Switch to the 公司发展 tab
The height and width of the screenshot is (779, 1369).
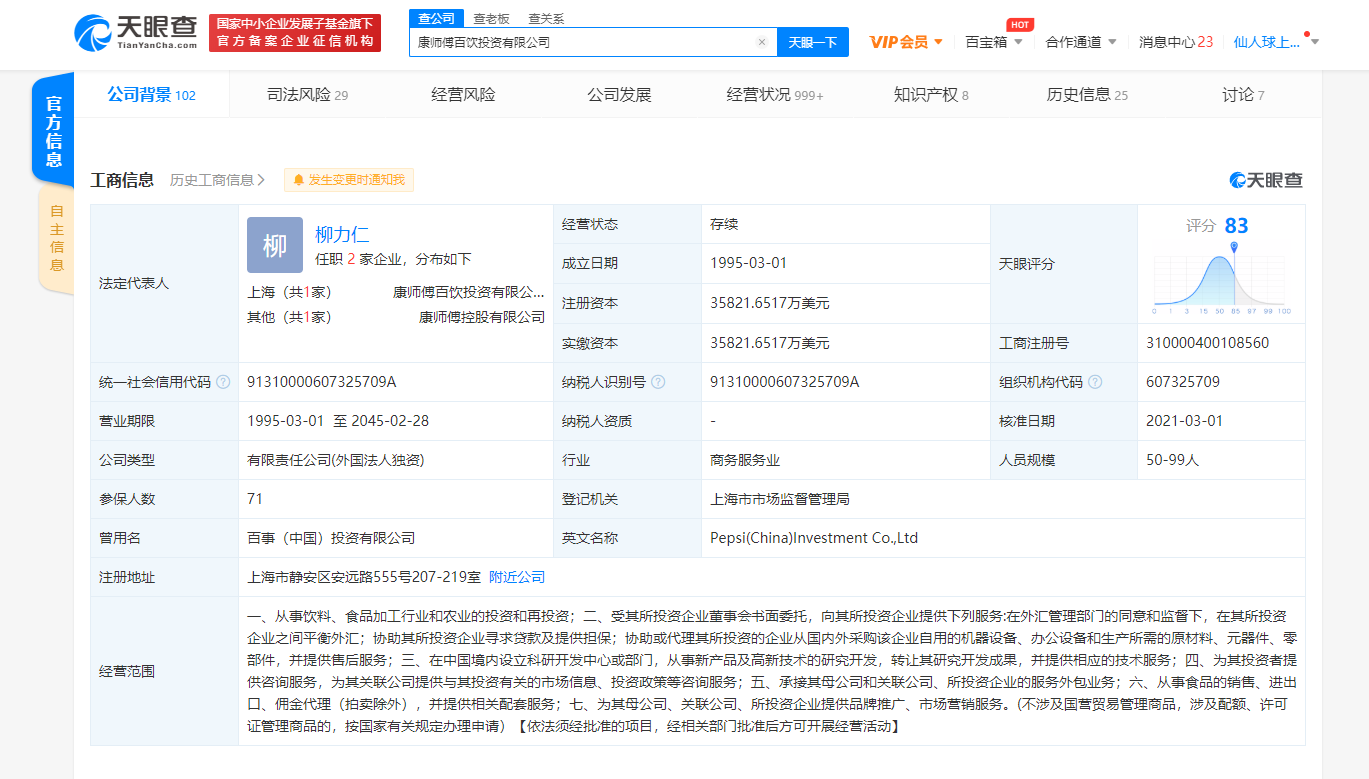[x=619, y=95]
